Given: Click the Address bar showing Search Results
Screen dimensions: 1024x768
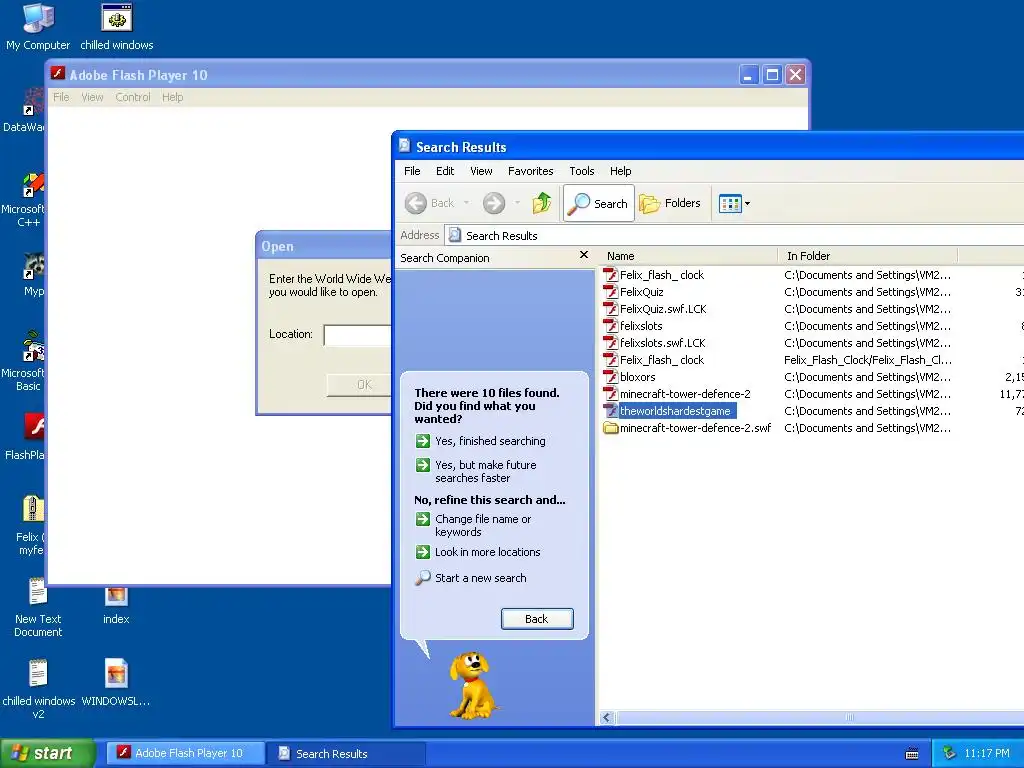Looking at the screenshot, I should click(x=734, y=235).
